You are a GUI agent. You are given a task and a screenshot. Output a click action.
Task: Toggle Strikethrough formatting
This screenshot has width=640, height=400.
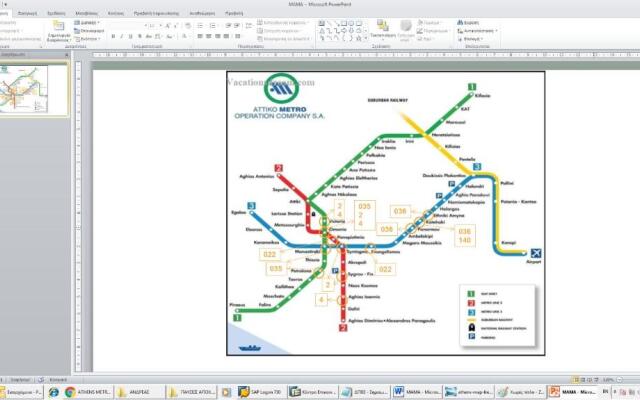pyautogui.click(x=149, y=36)
